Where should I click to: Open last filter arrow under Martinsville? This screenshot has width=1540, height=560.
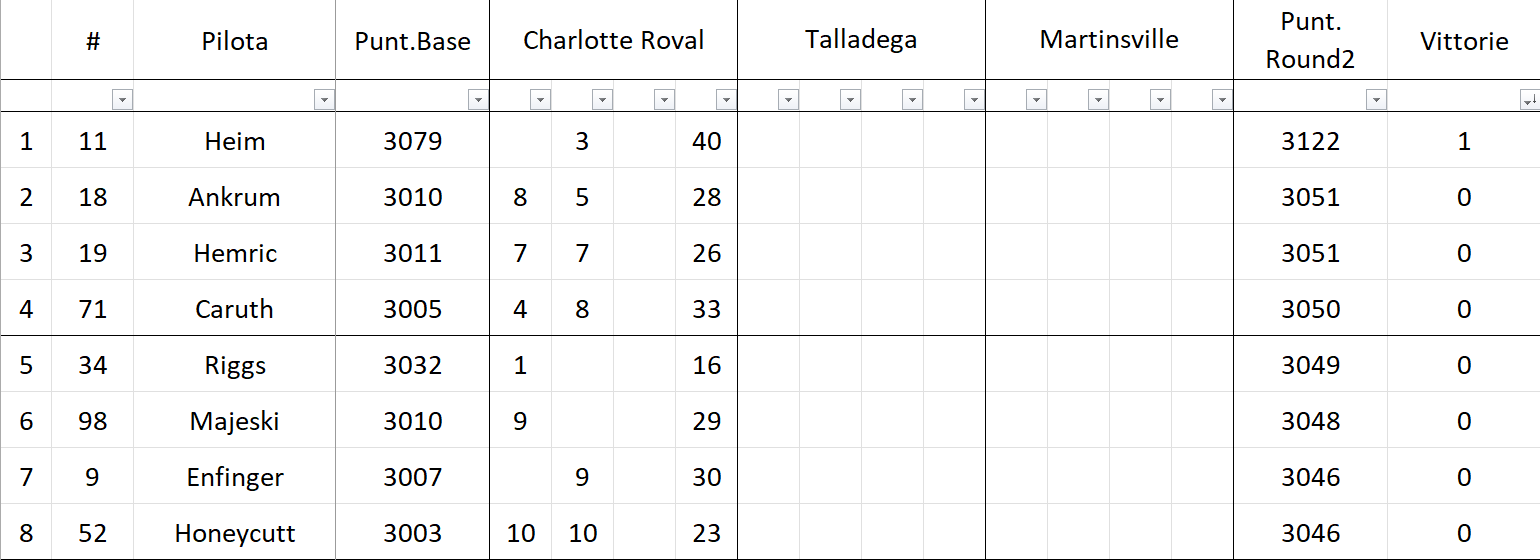click(1222, 100)
